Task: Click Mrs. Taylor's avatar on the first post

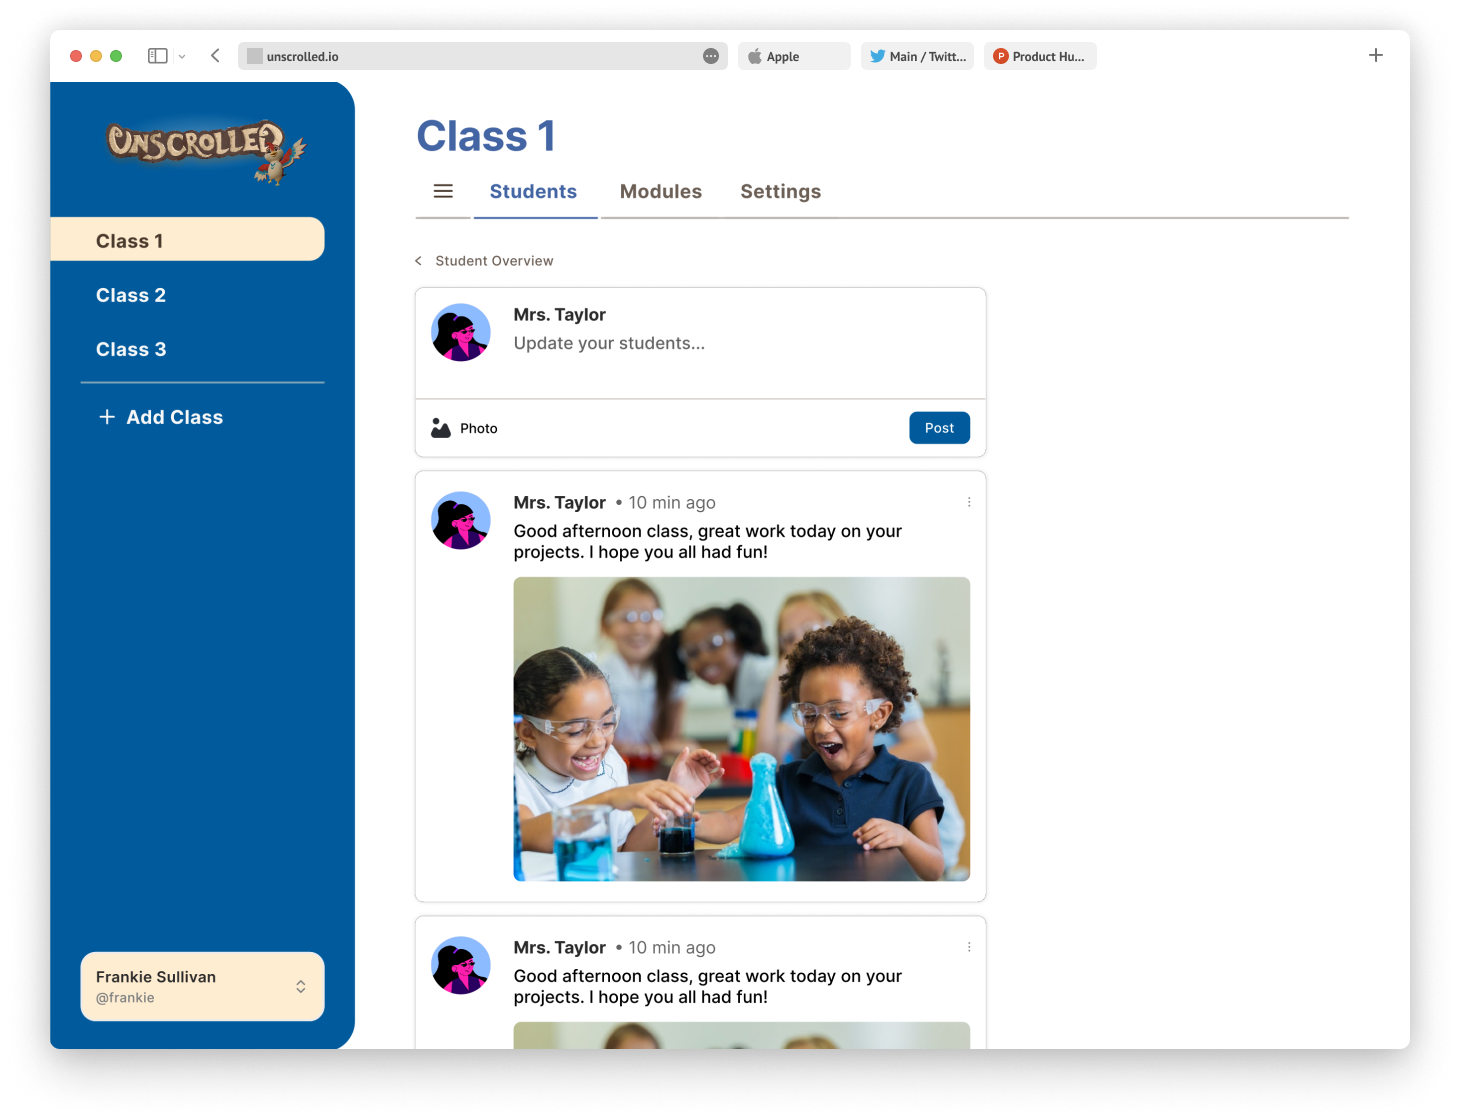Action: click(x=461, y=521)
